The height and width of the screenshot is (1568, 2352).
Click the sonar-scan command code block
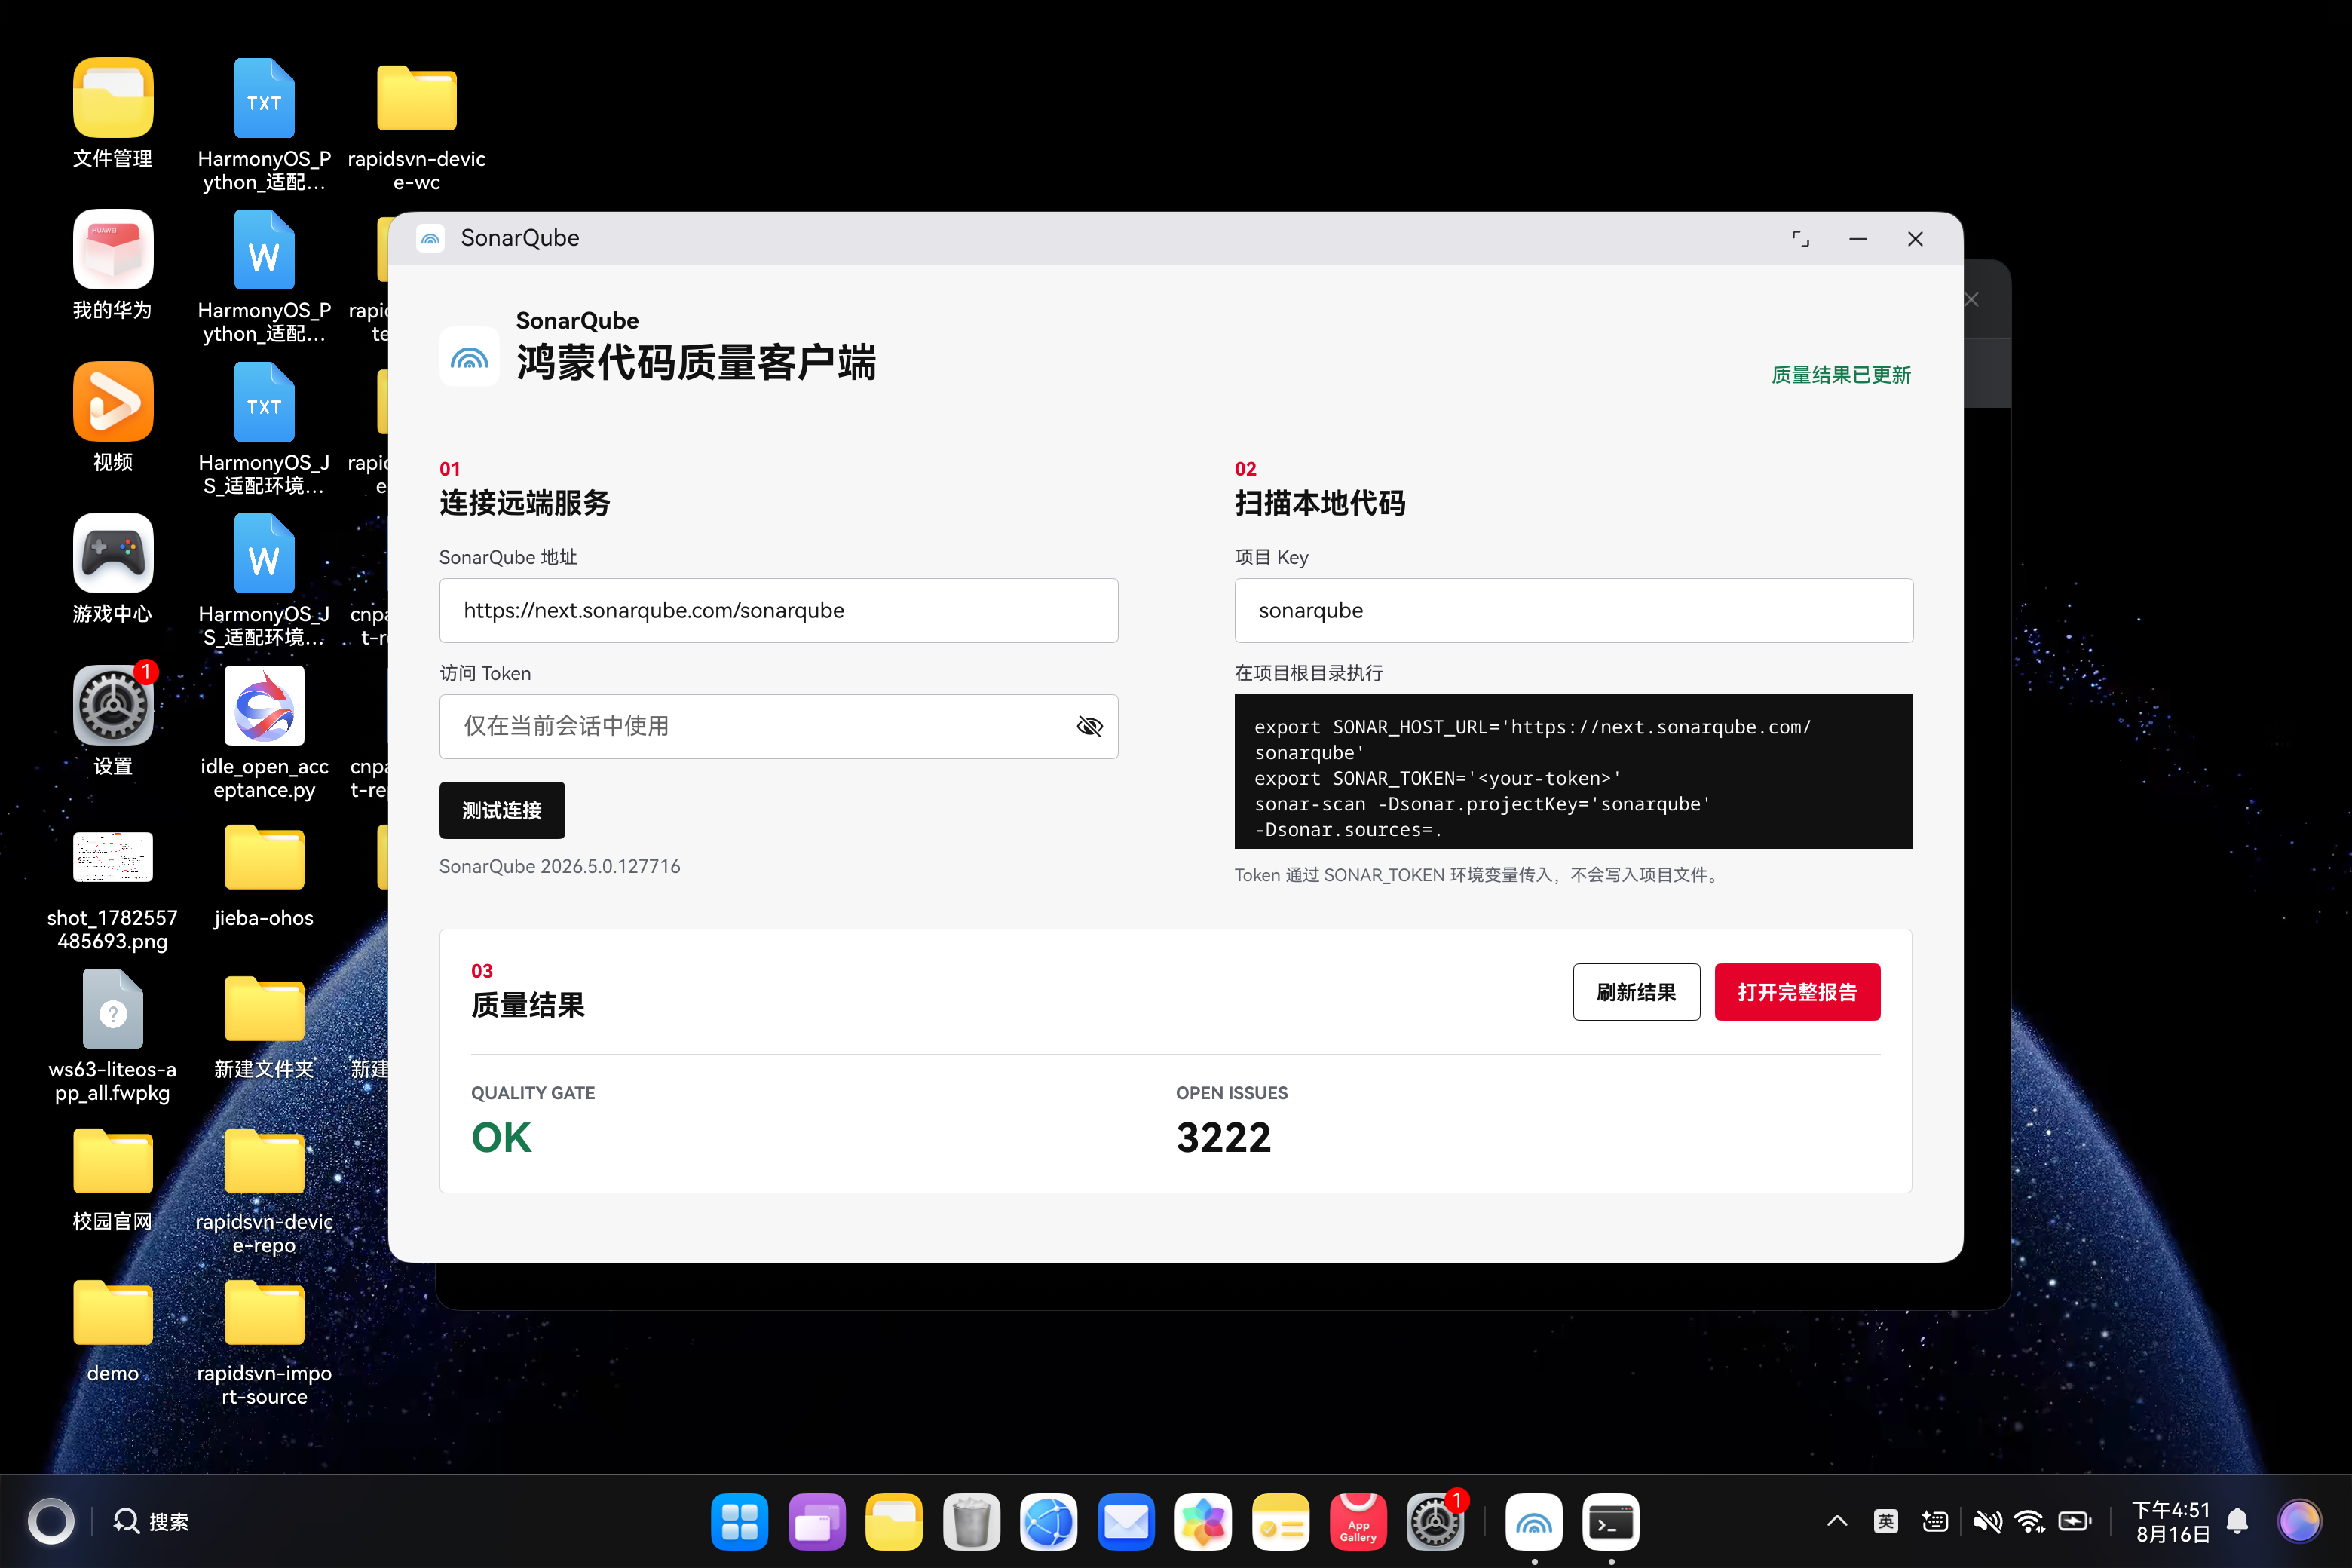click(1573, 771)
